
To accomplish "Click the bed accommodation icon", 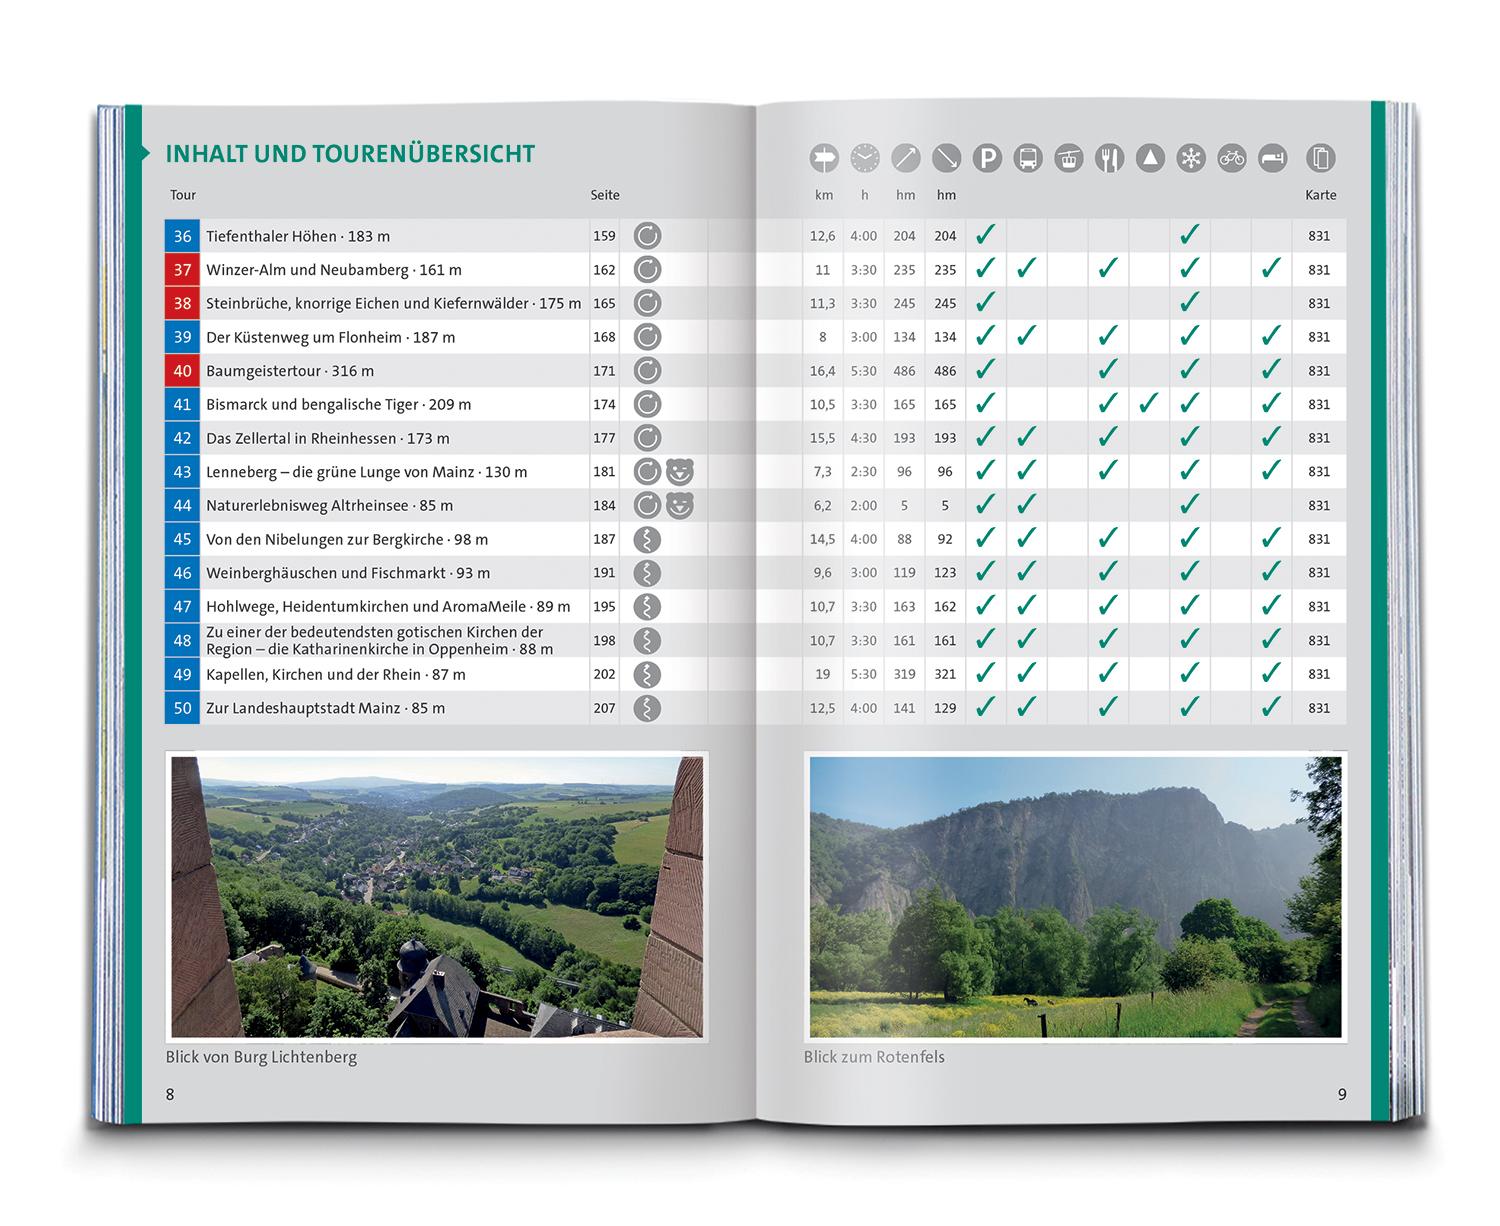I will pyautogui.click(x=1272, y=158).
